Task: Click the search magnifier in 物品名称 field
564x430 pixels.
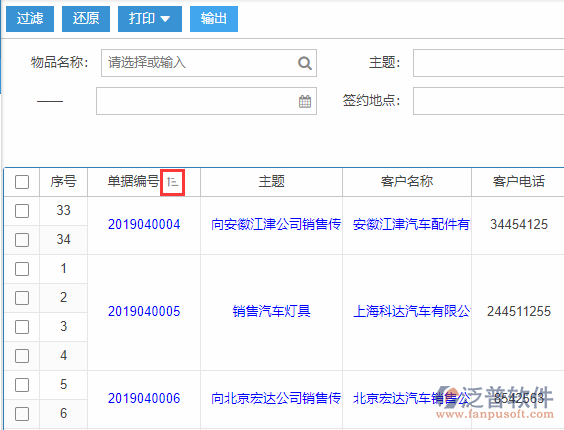Action: [305, 63]
